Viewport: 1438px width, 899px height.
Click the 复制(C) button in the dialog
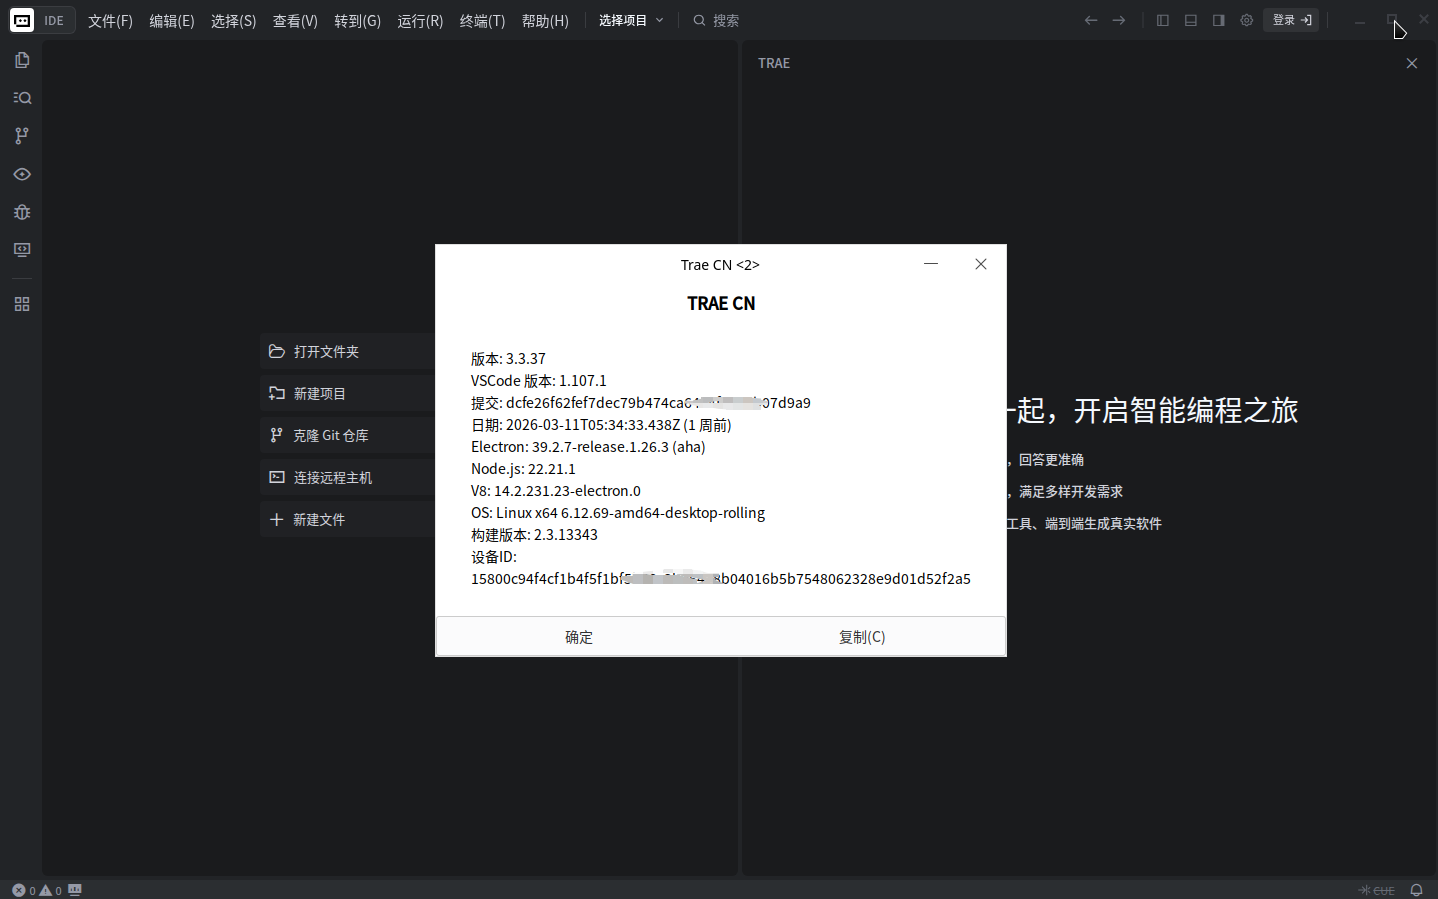point(862,637)
